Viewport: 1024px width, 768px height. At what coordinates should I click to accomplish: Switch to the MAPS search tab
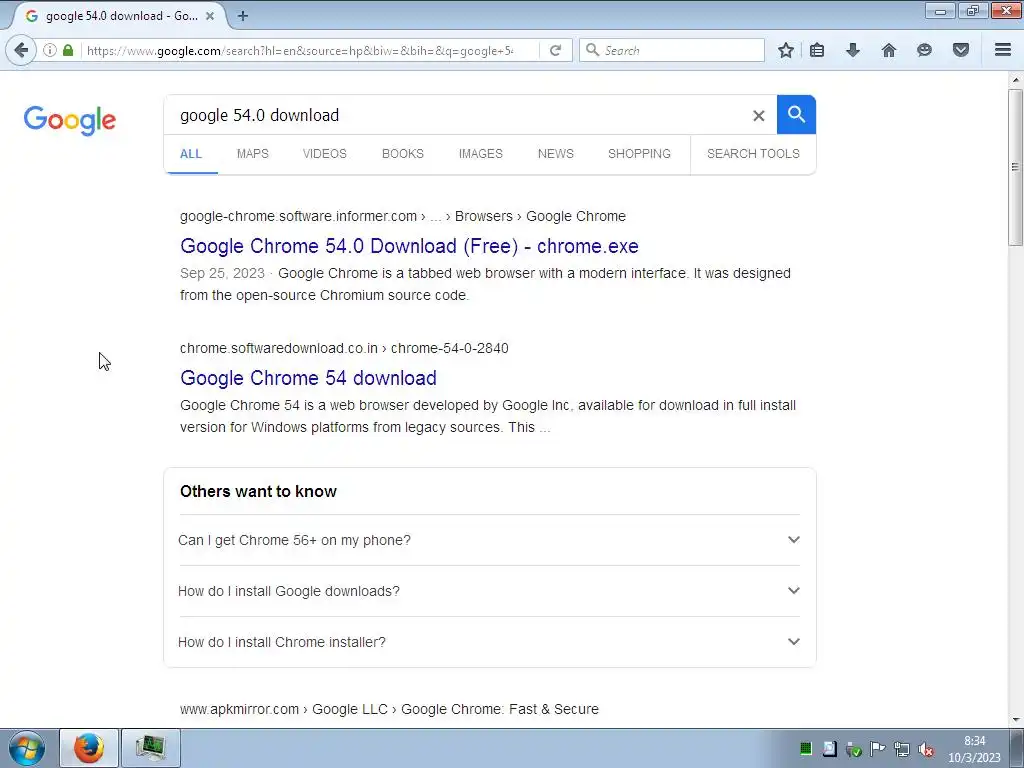click(253, 154)
